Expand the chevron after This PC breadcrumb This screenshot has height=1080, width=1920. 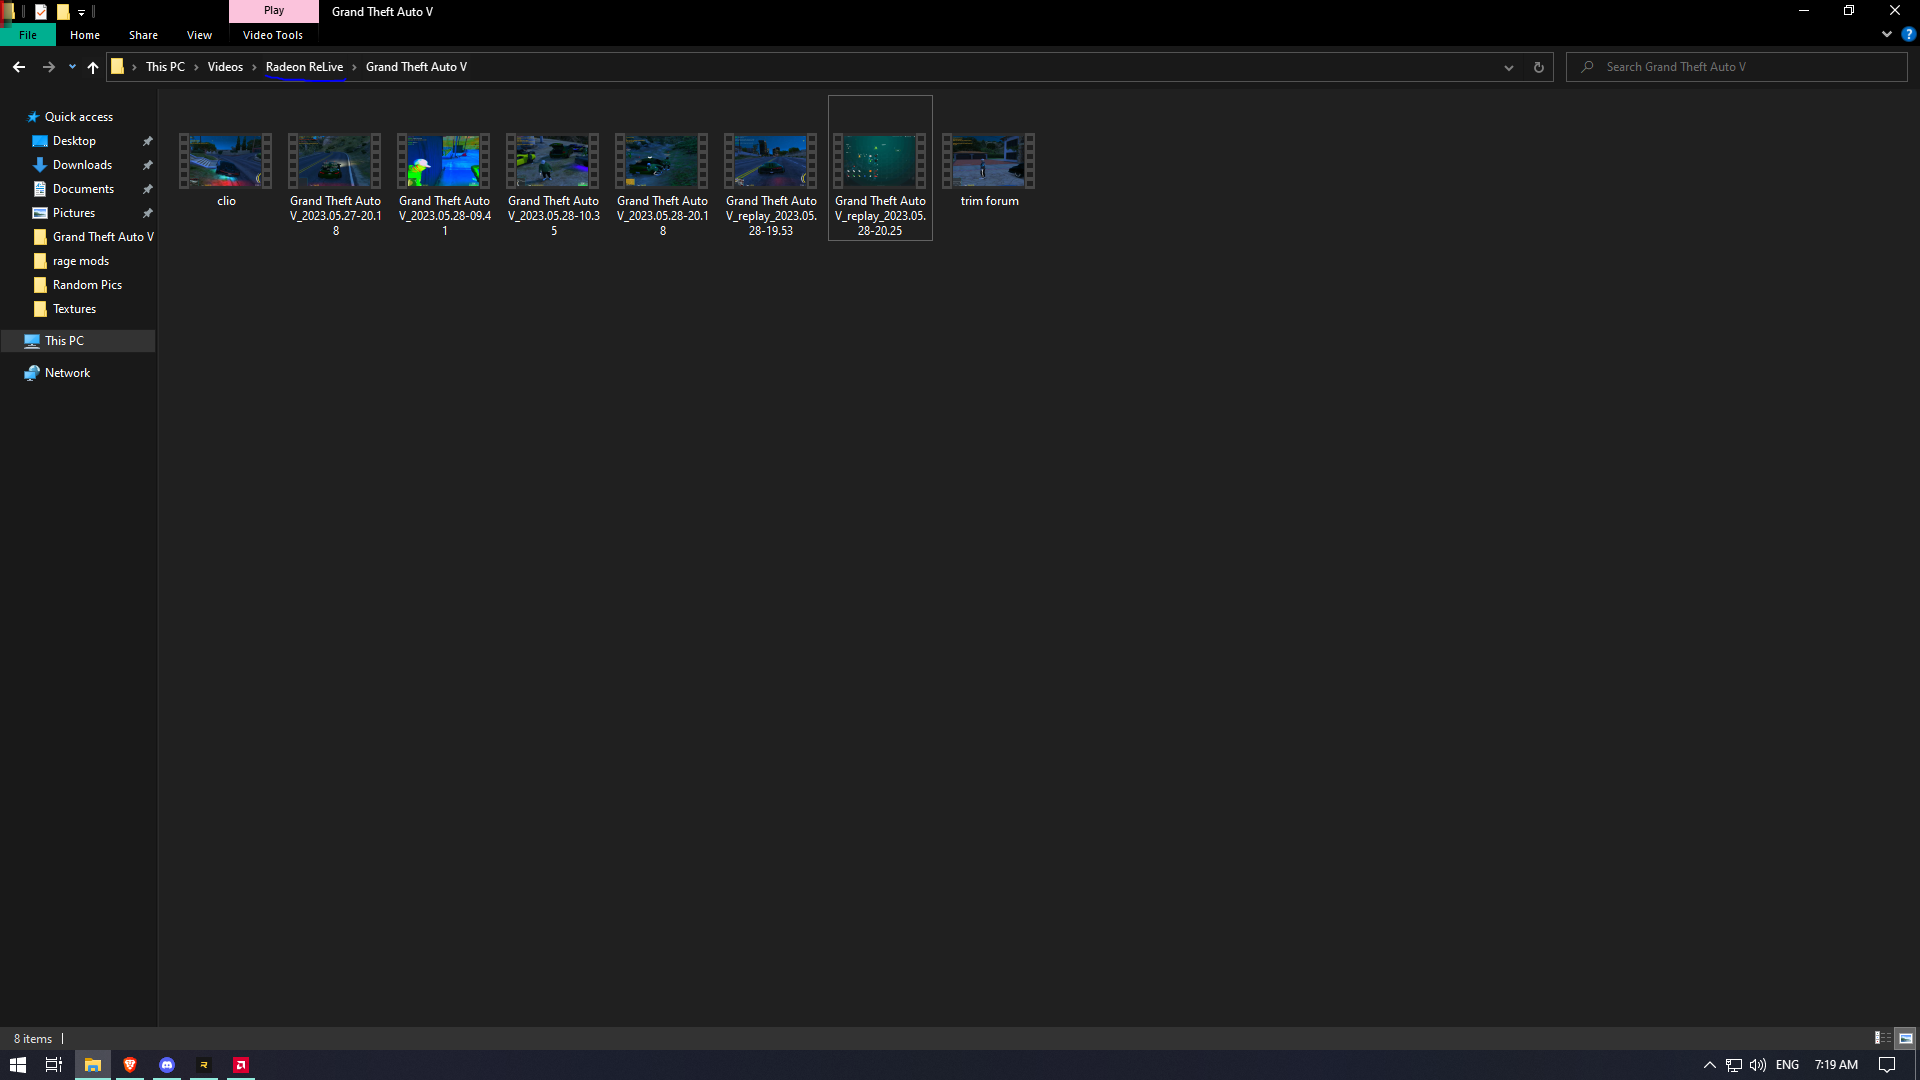(x=196, y=67)
